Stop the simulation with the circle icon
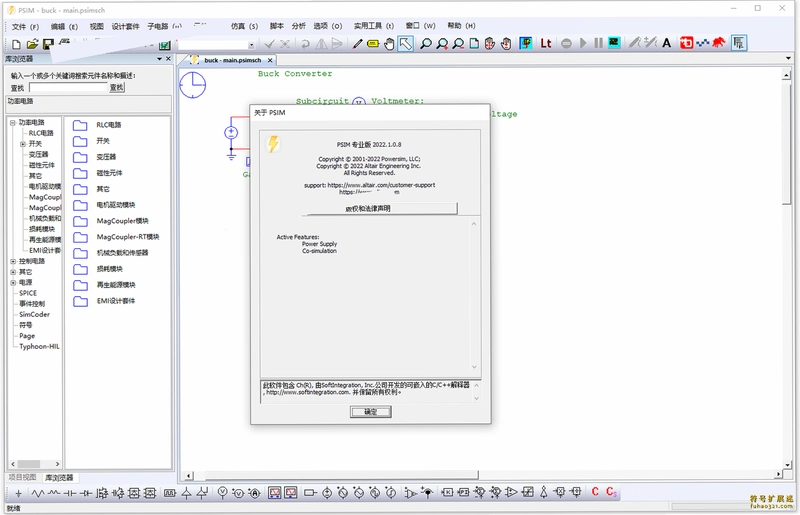Screen dimensions: 800x515 point(566,43)
